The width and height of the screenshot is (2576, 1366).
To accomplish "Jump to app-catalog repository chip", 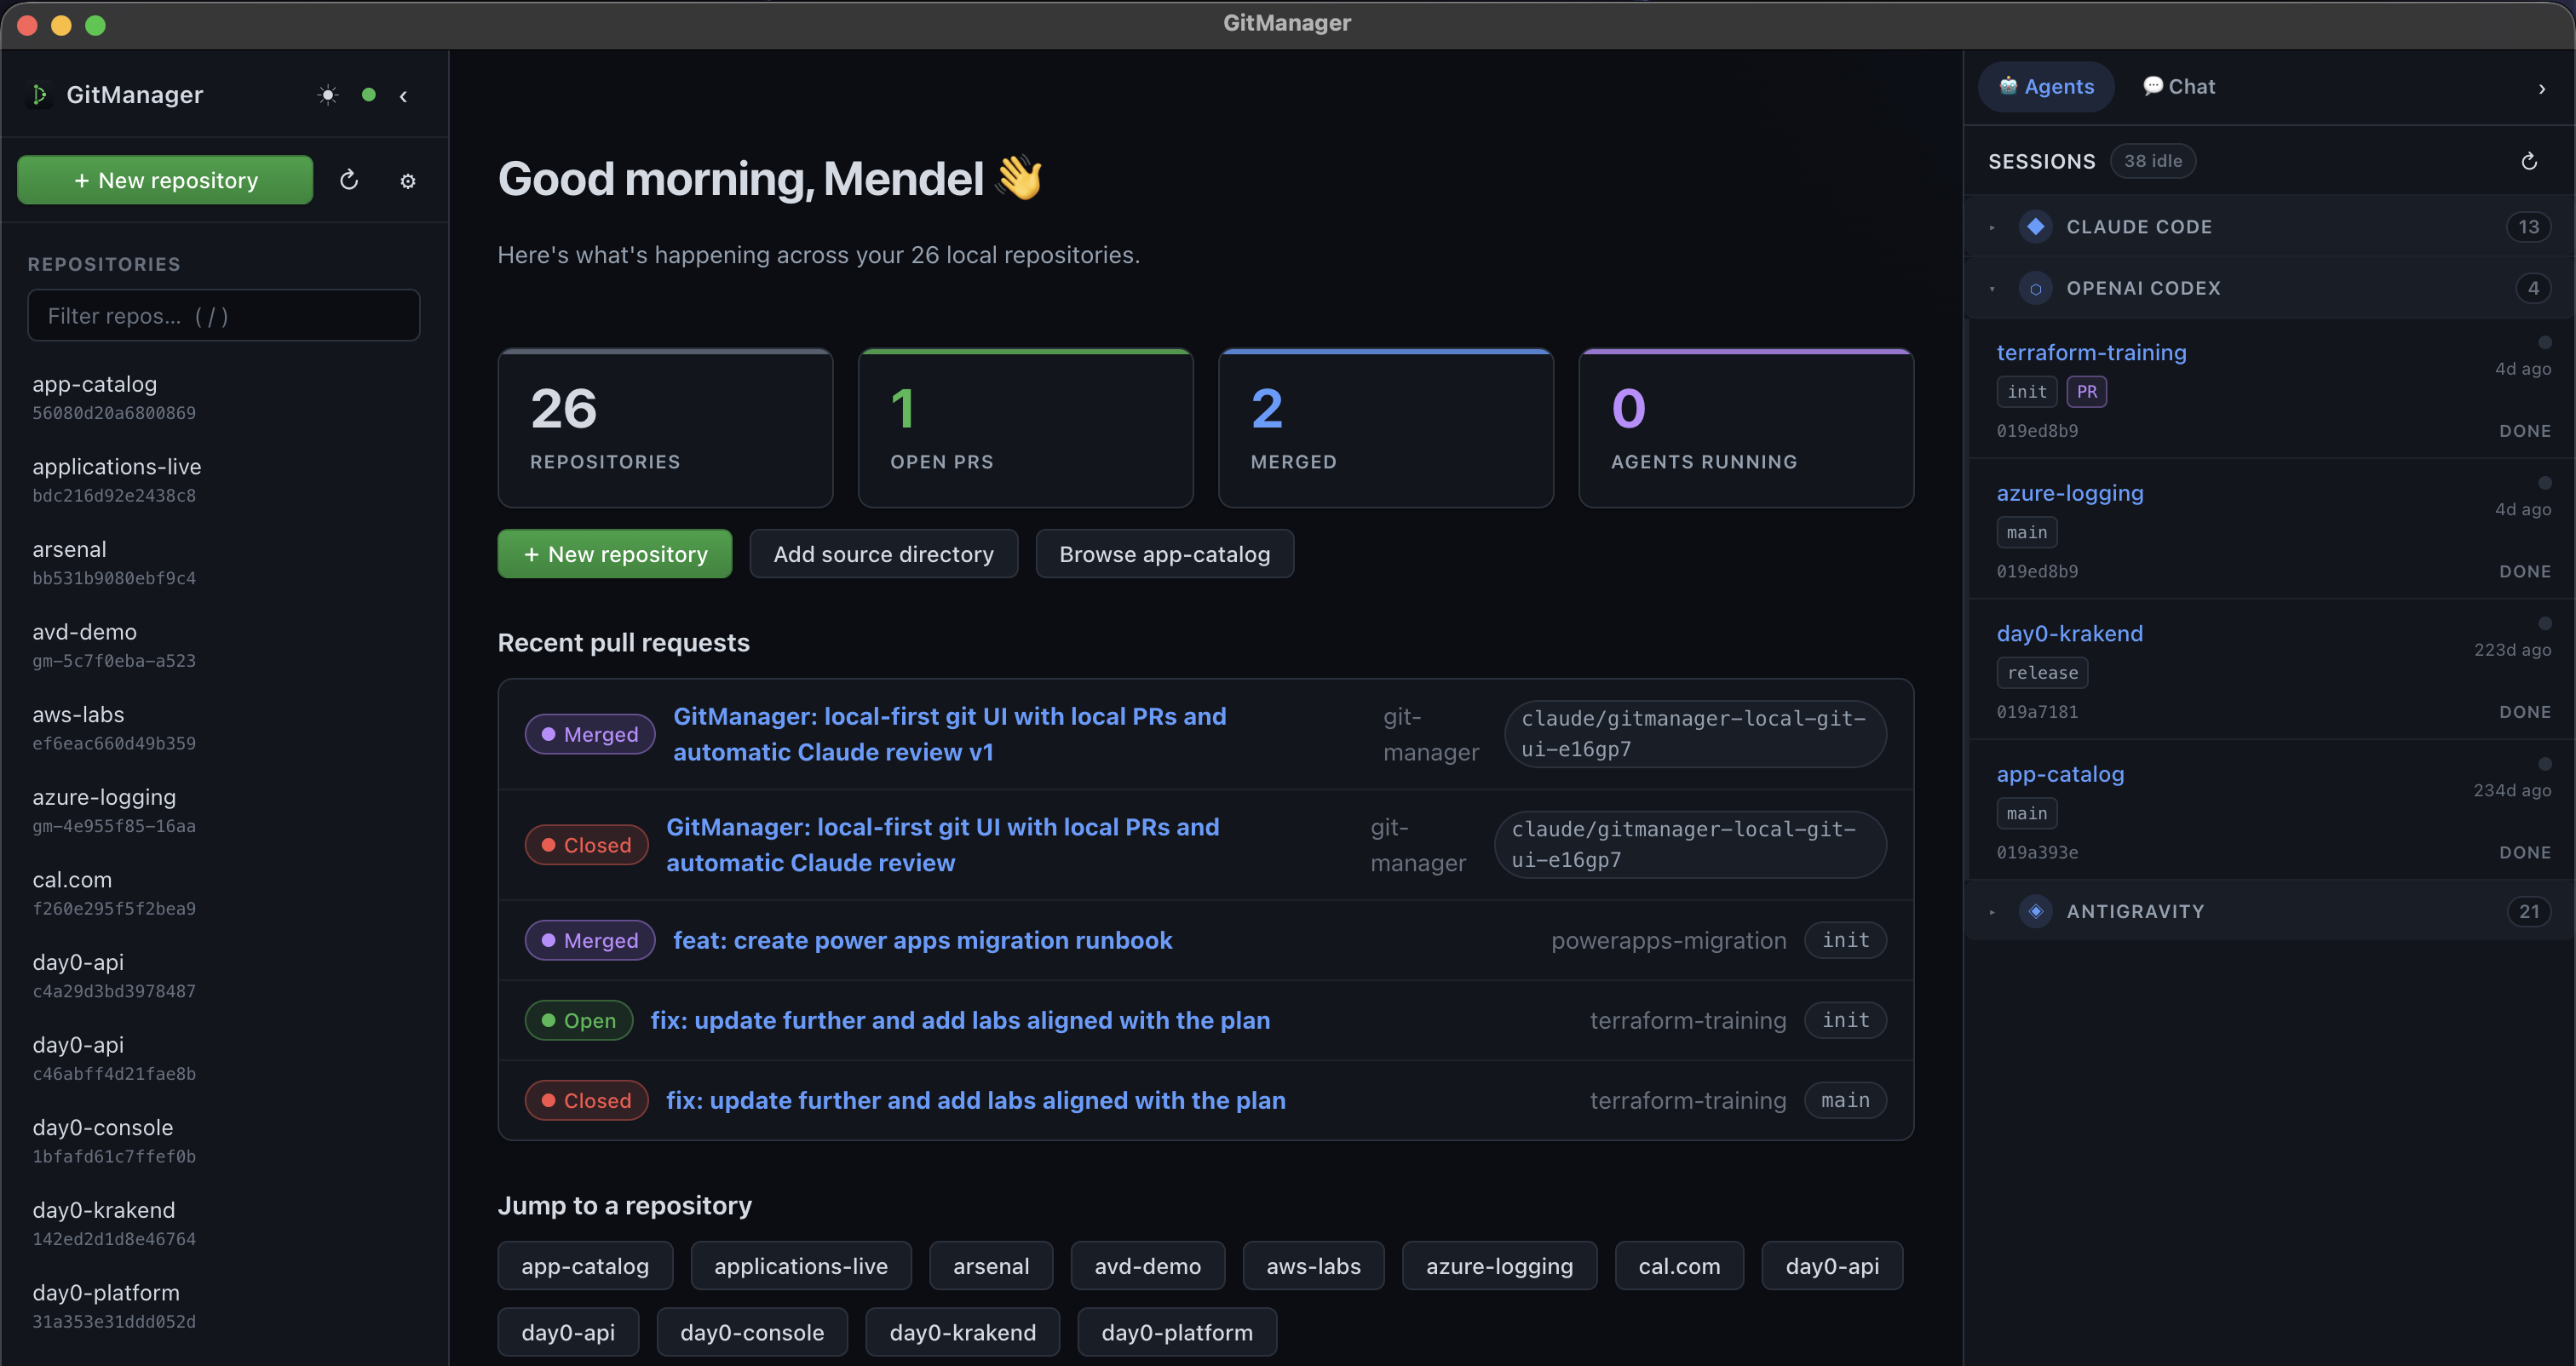I will (x=585, y=1266).
